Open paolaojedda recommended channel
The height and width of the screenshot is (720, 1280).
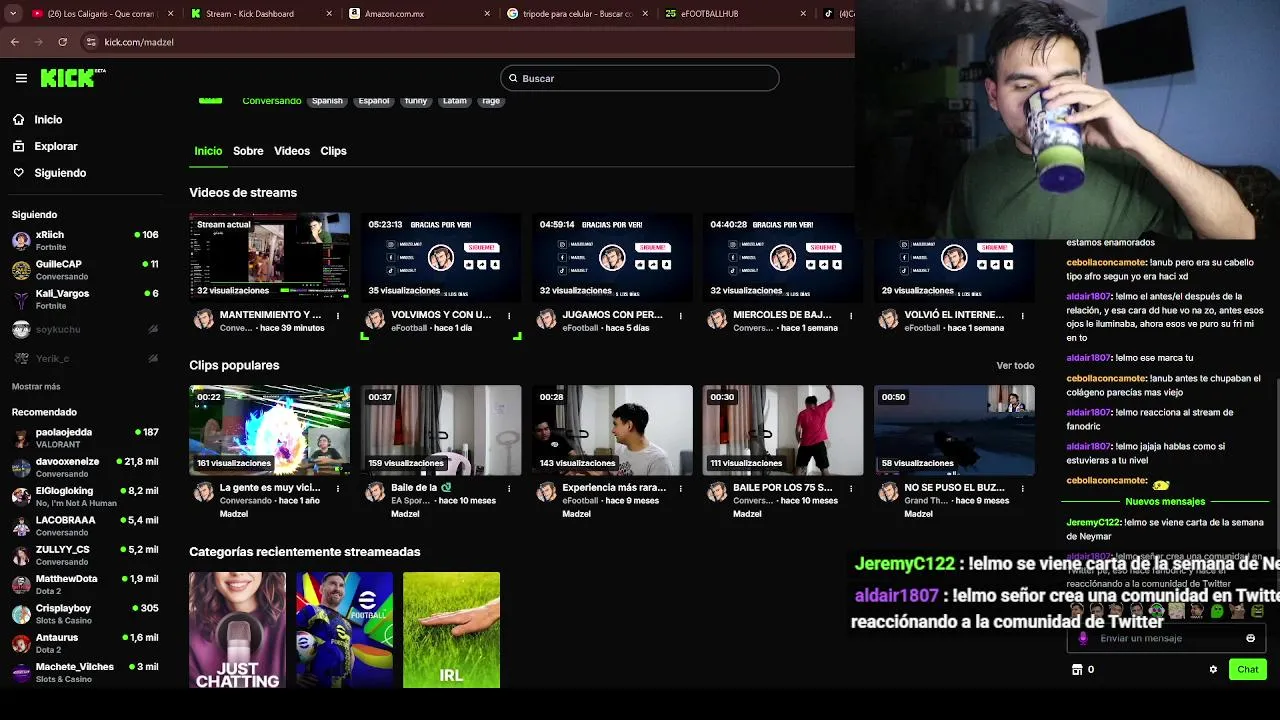[85, 438]
